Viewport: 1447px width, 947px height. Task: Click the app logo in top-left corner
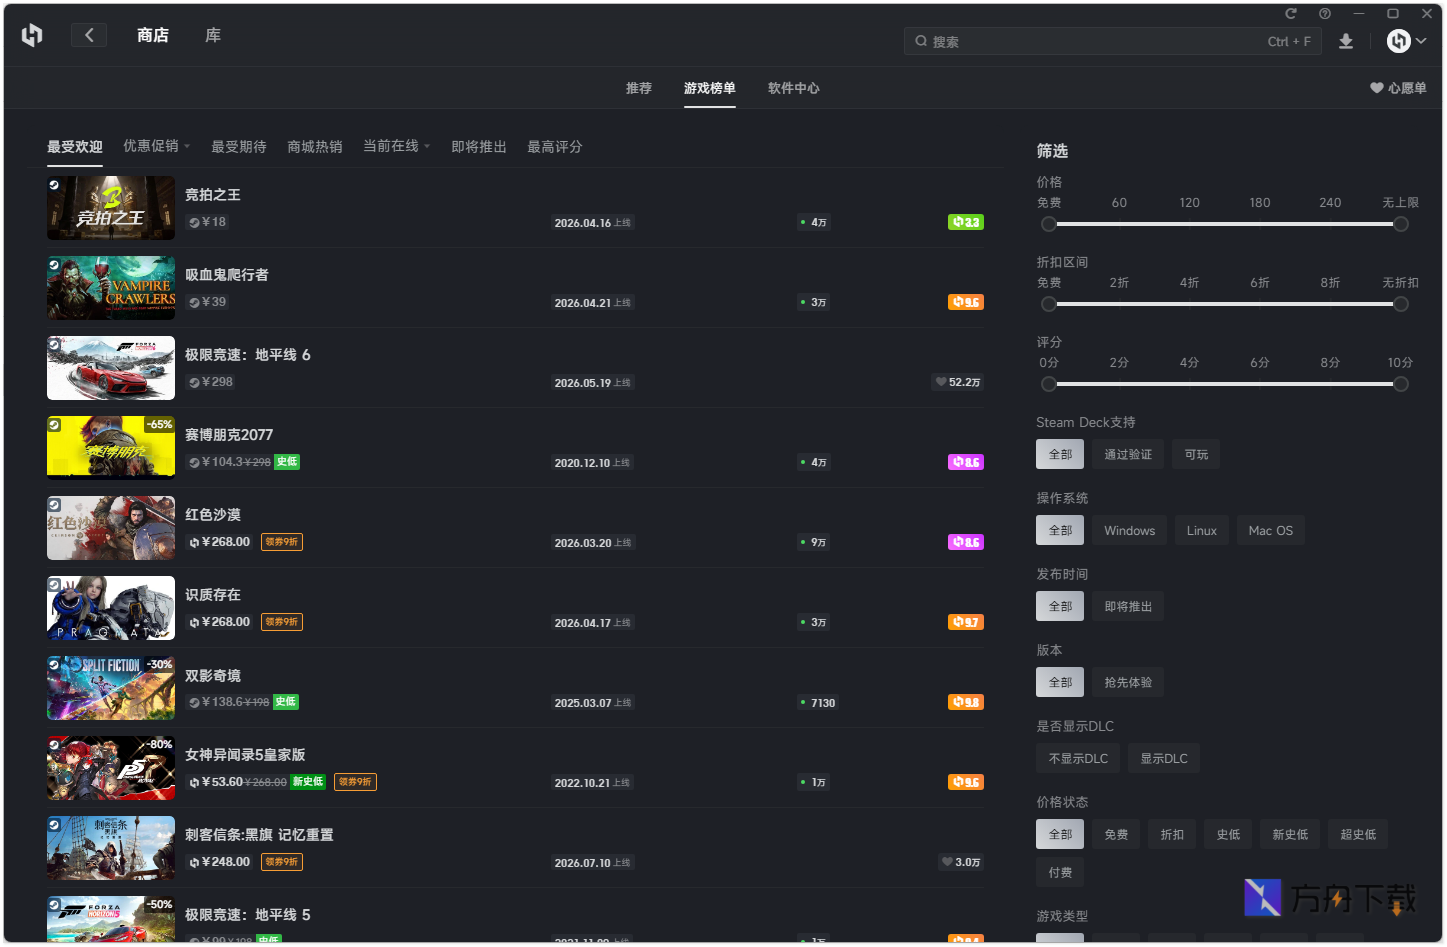32,35
